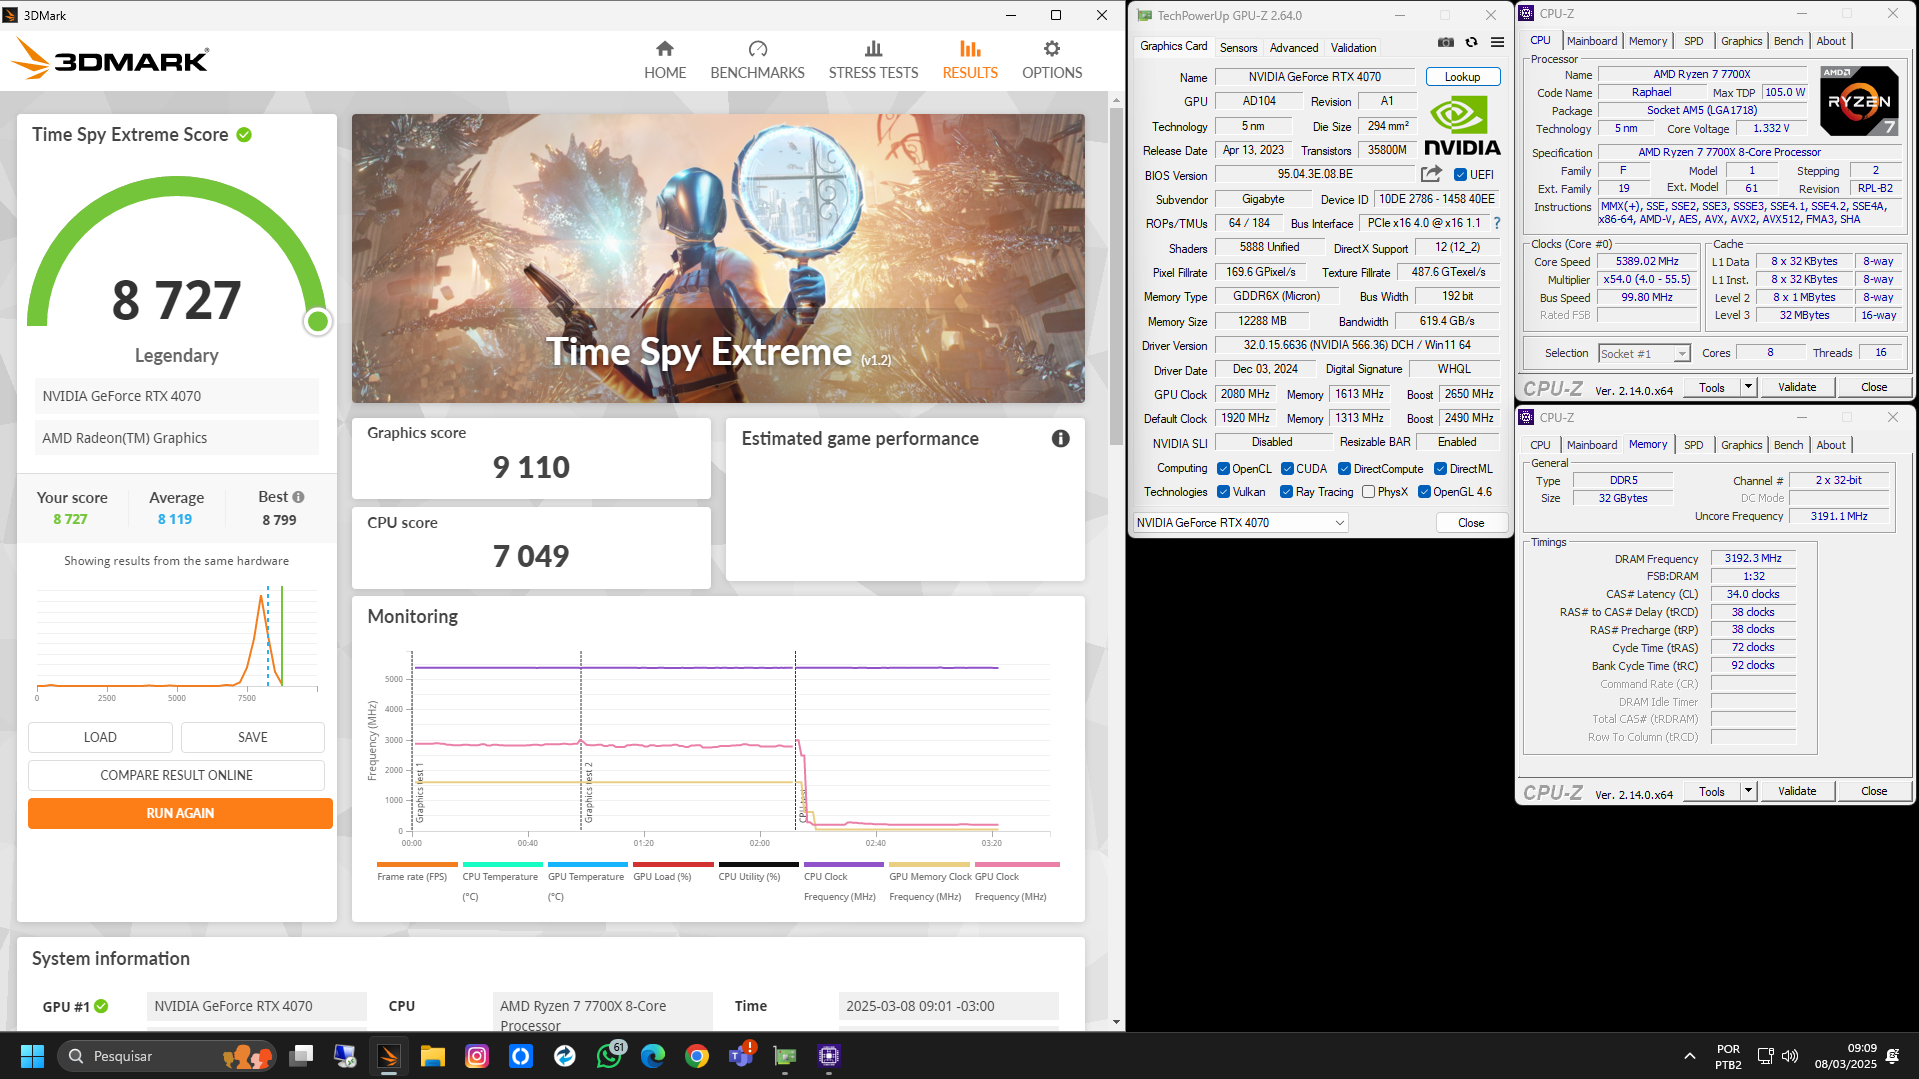Expand Tools arrow in lower CPU-Z Memory window
Screen dimensions: 1919x1079
point(1748,791)
